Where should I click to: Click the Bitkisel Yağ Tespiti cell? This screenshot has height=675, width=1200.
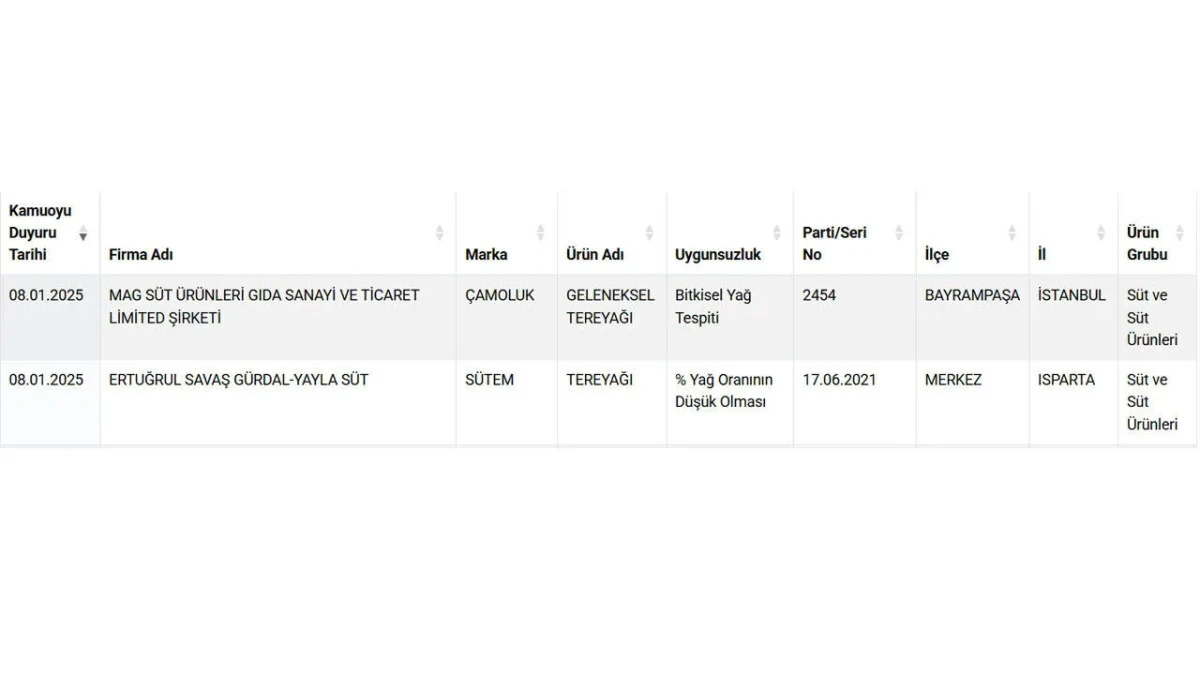click(713, 306)
